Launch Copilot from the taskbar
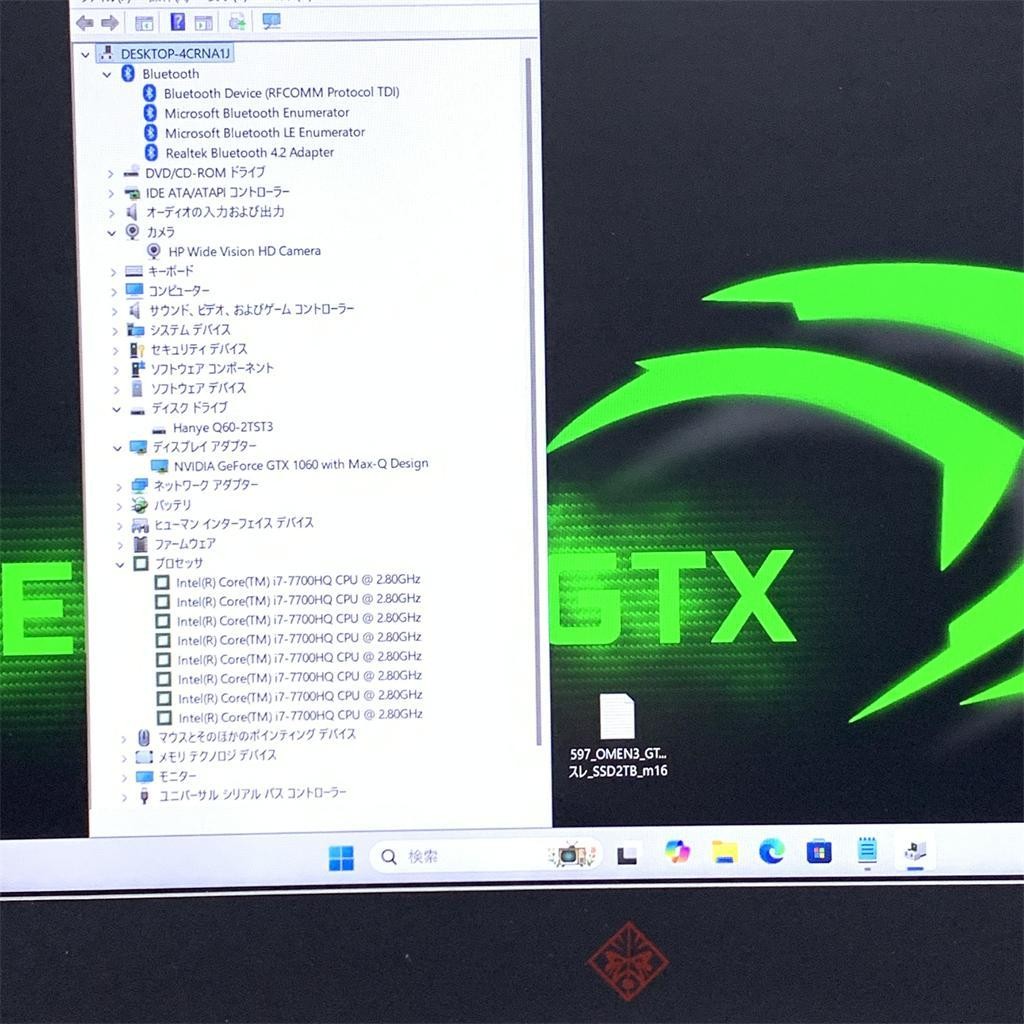 click(677, 852)
